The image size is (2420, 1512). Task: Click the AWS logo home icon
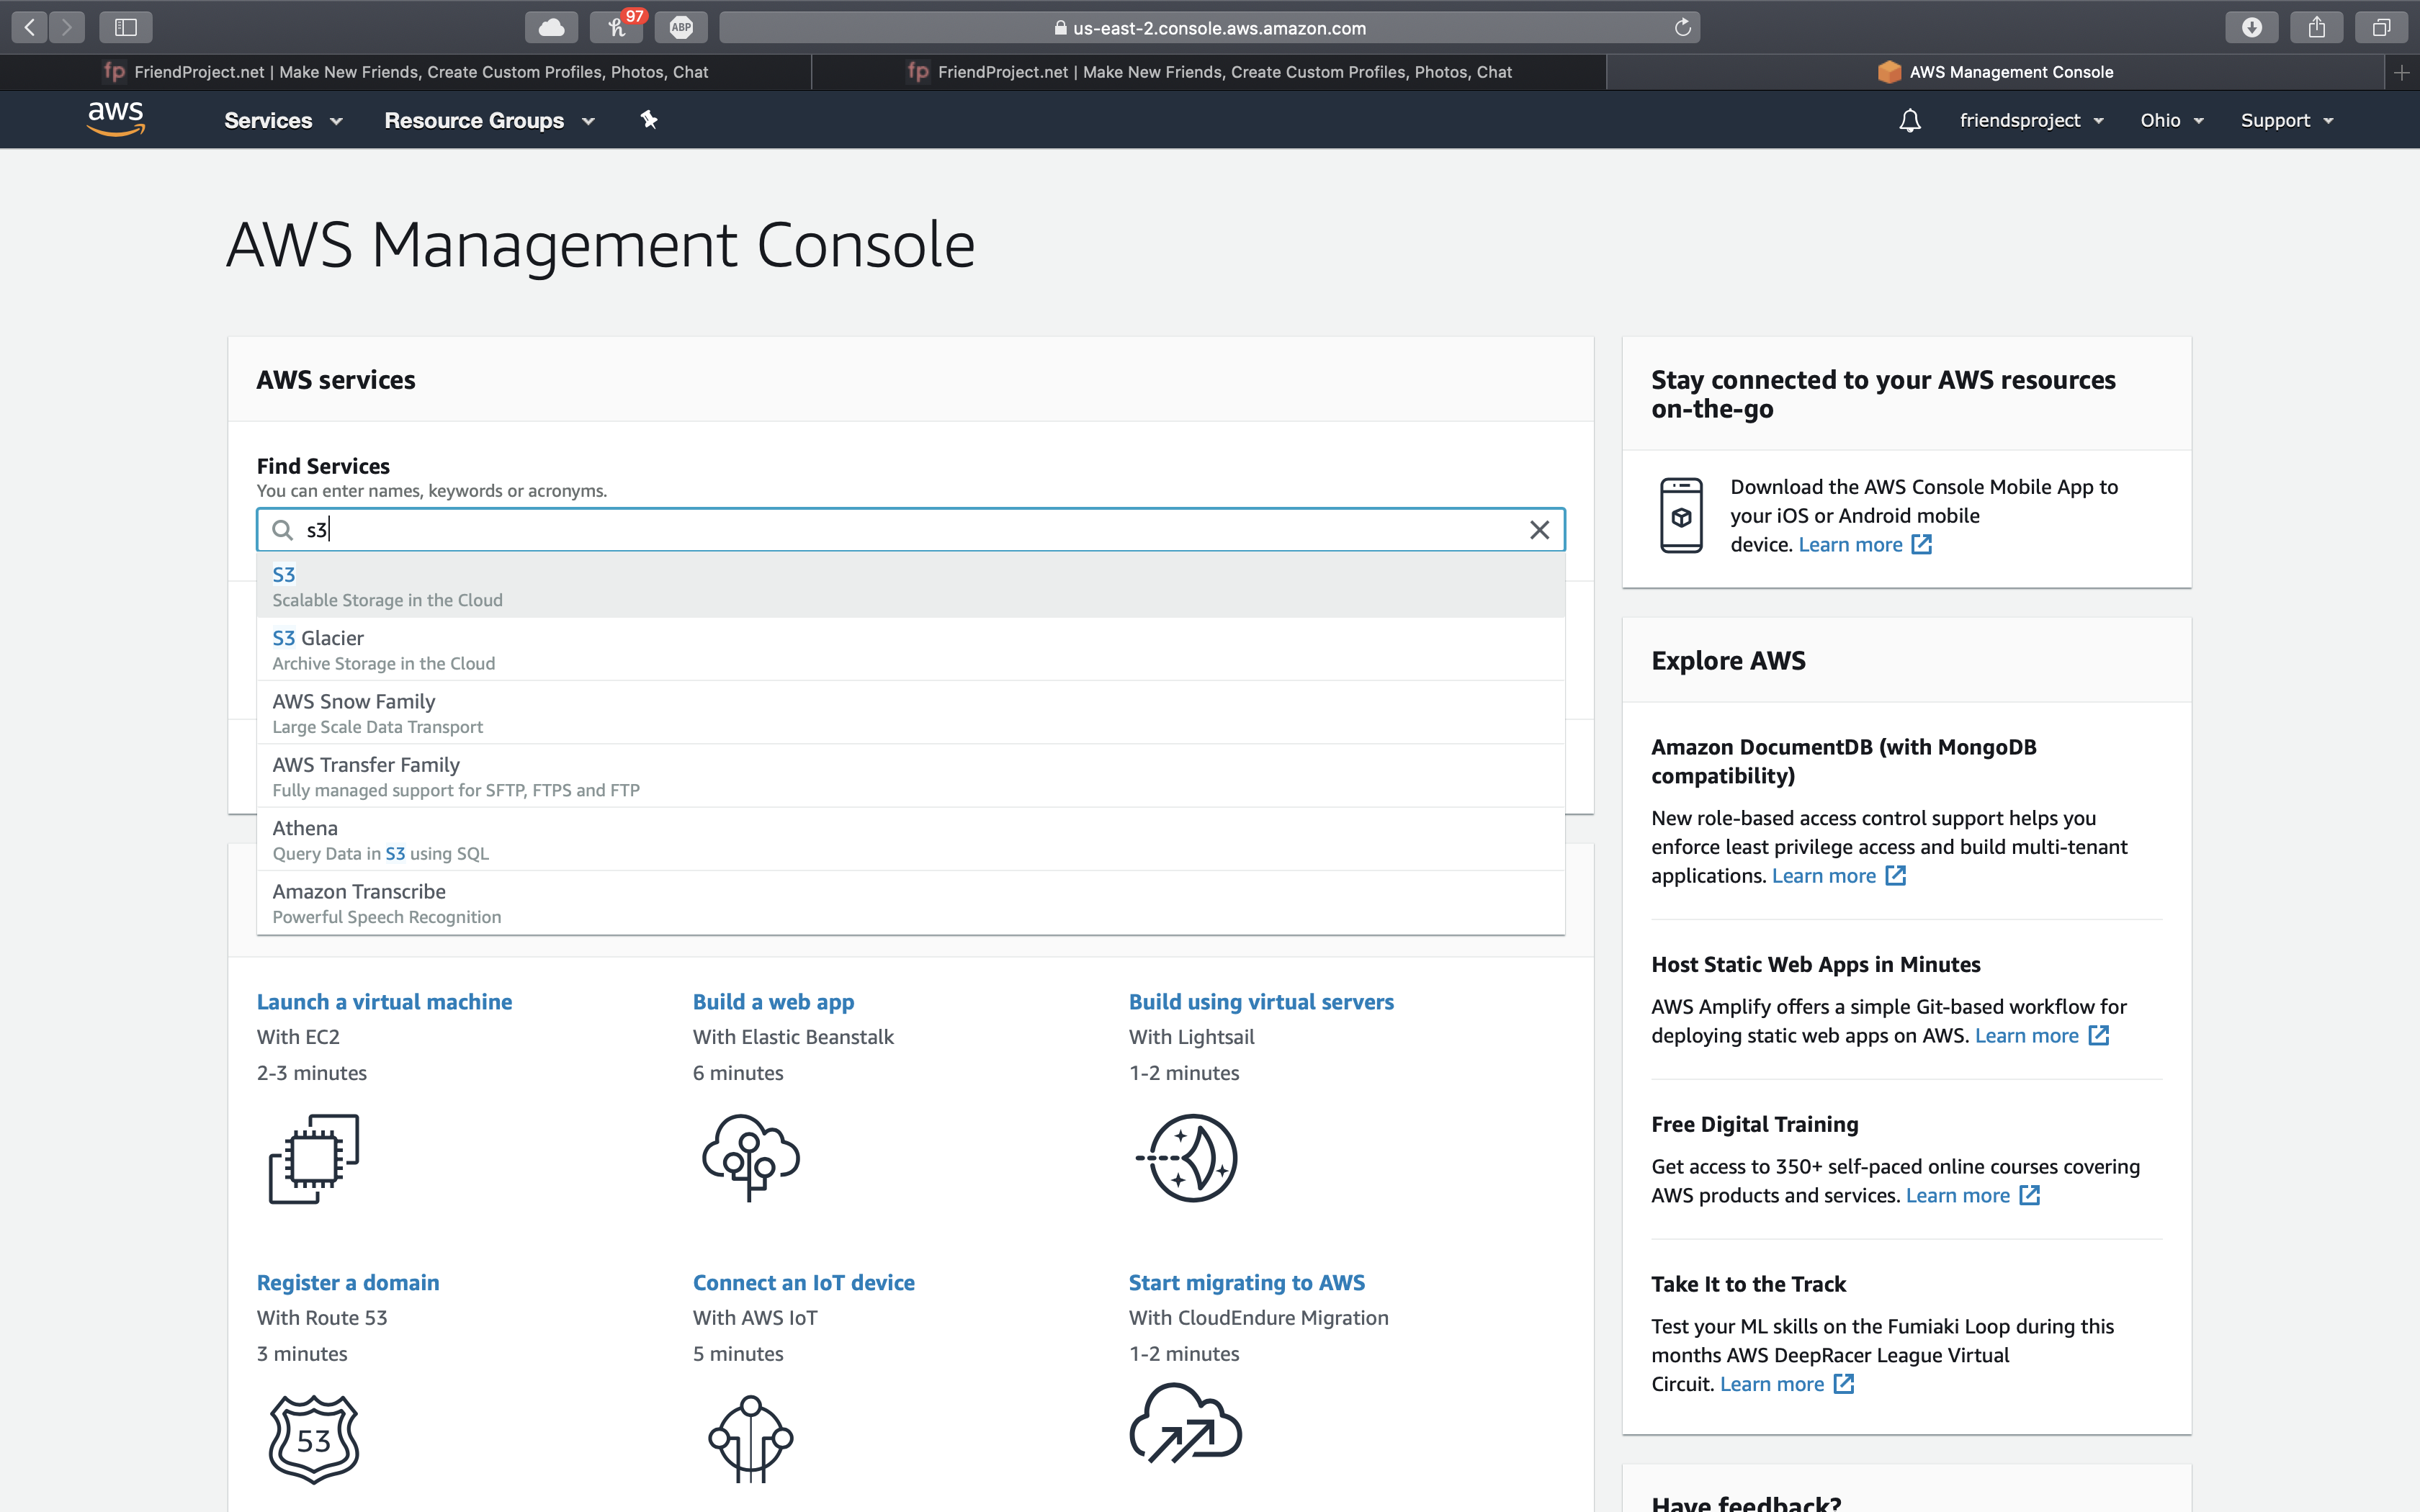pyautogui.click(x=116, y=119)
